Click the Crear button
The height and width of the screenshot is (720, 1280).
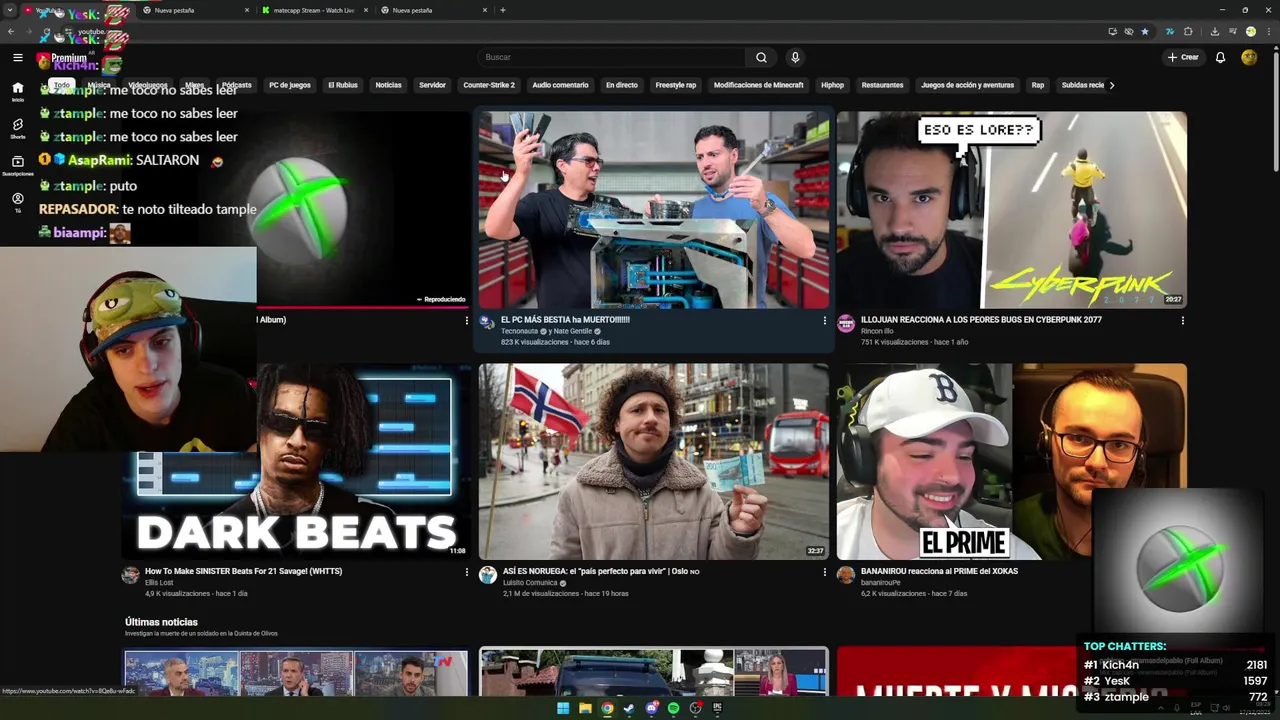pos(1182,57)
